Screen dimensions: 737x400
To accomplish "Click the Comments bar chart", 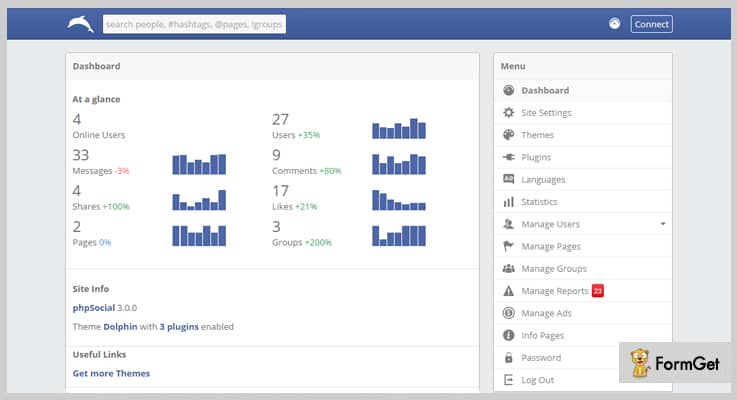I will [399, 164].
